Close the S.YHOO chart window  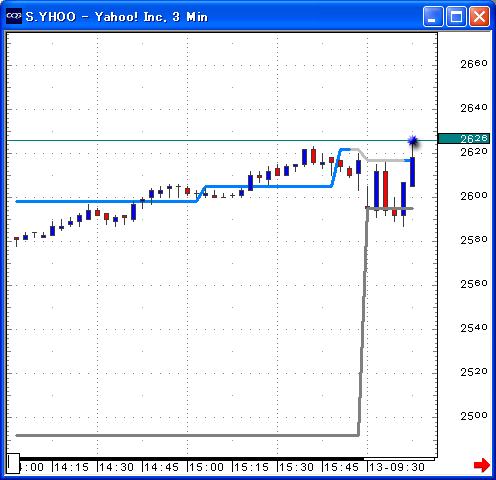[x=479, y=16]
